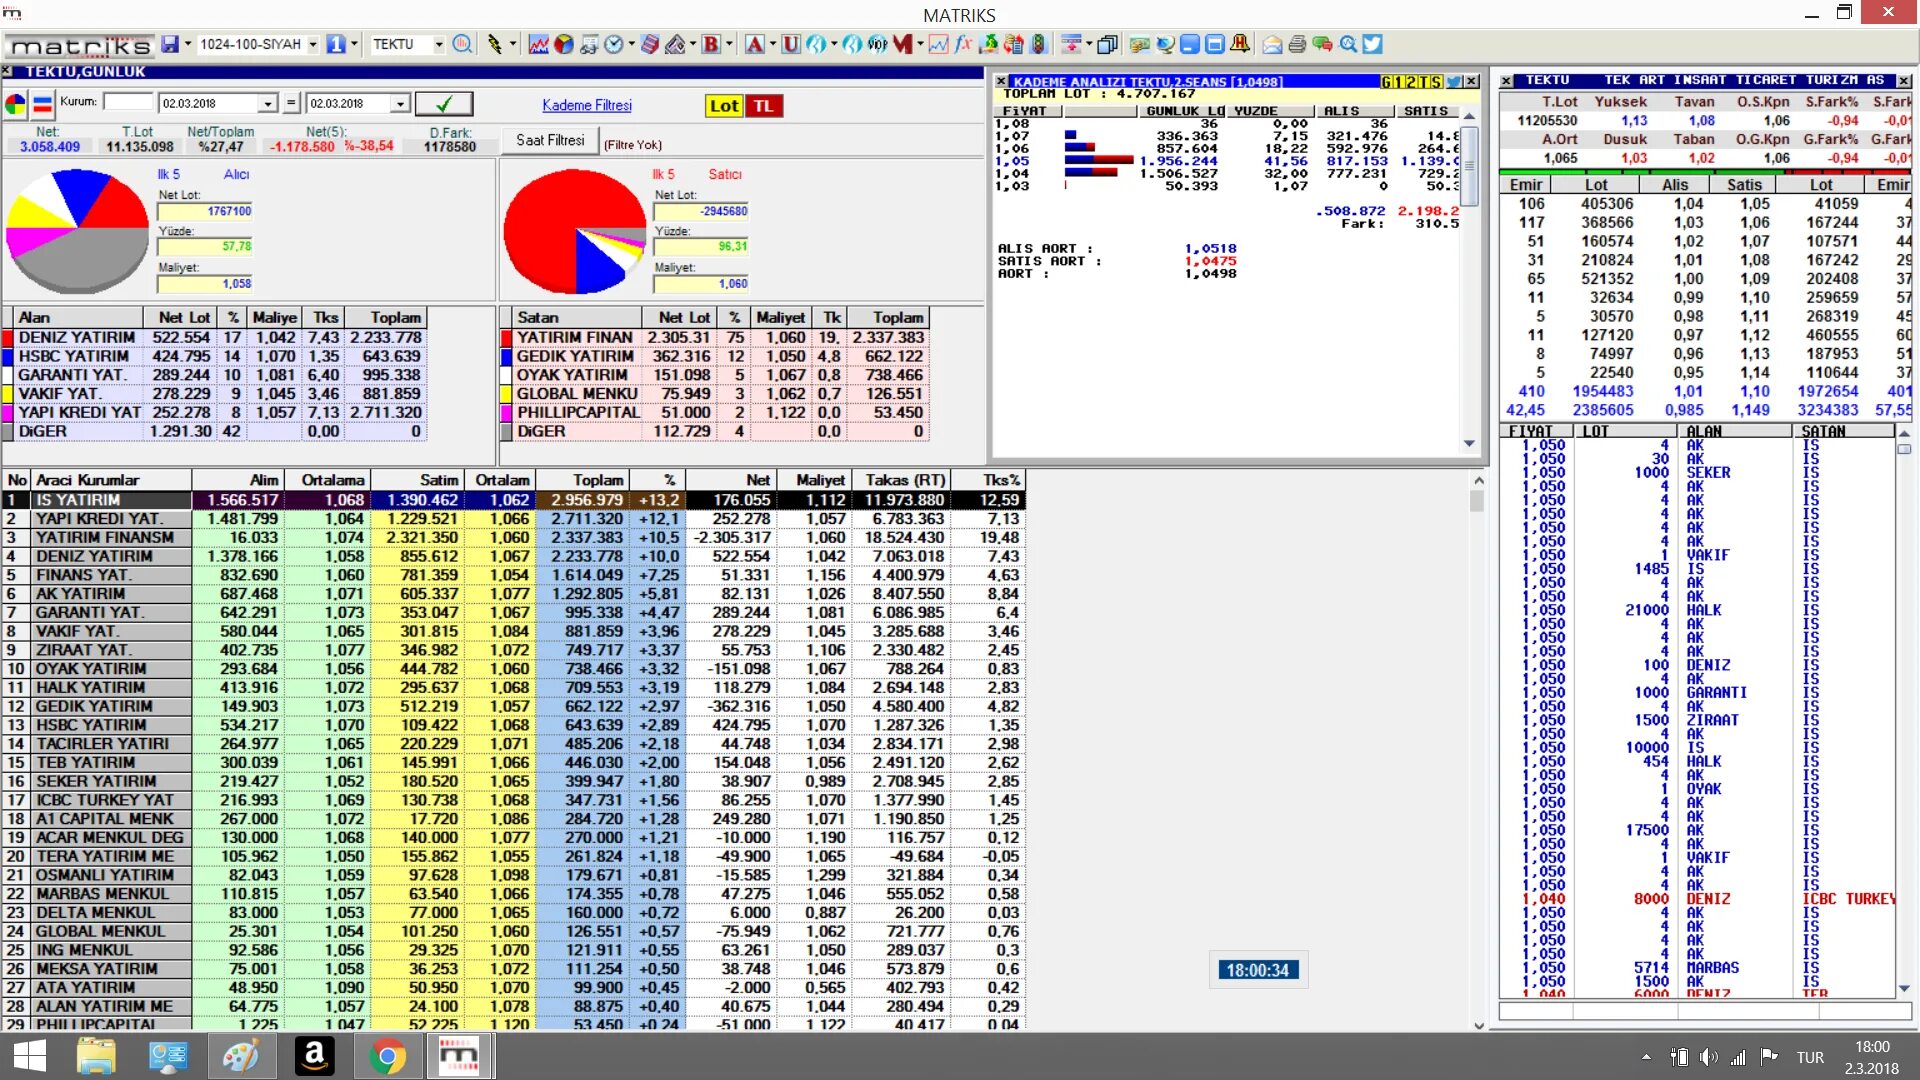The height and width of the screenshot is (1080, 1920).
Task: Toggle the equals sign date link button
Action: pyautogui.click(x=291, y=103)
